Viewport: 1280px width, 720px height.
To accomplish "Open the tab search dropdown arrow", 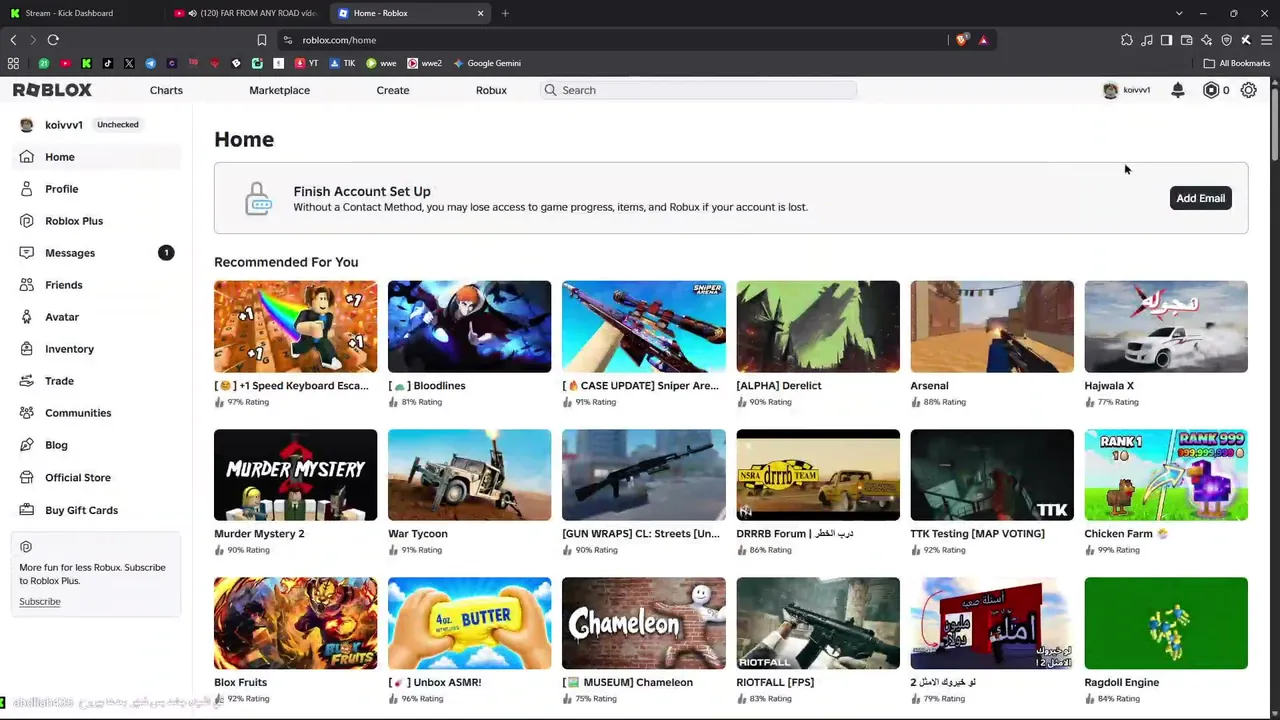I will [x=1179, y=13].
